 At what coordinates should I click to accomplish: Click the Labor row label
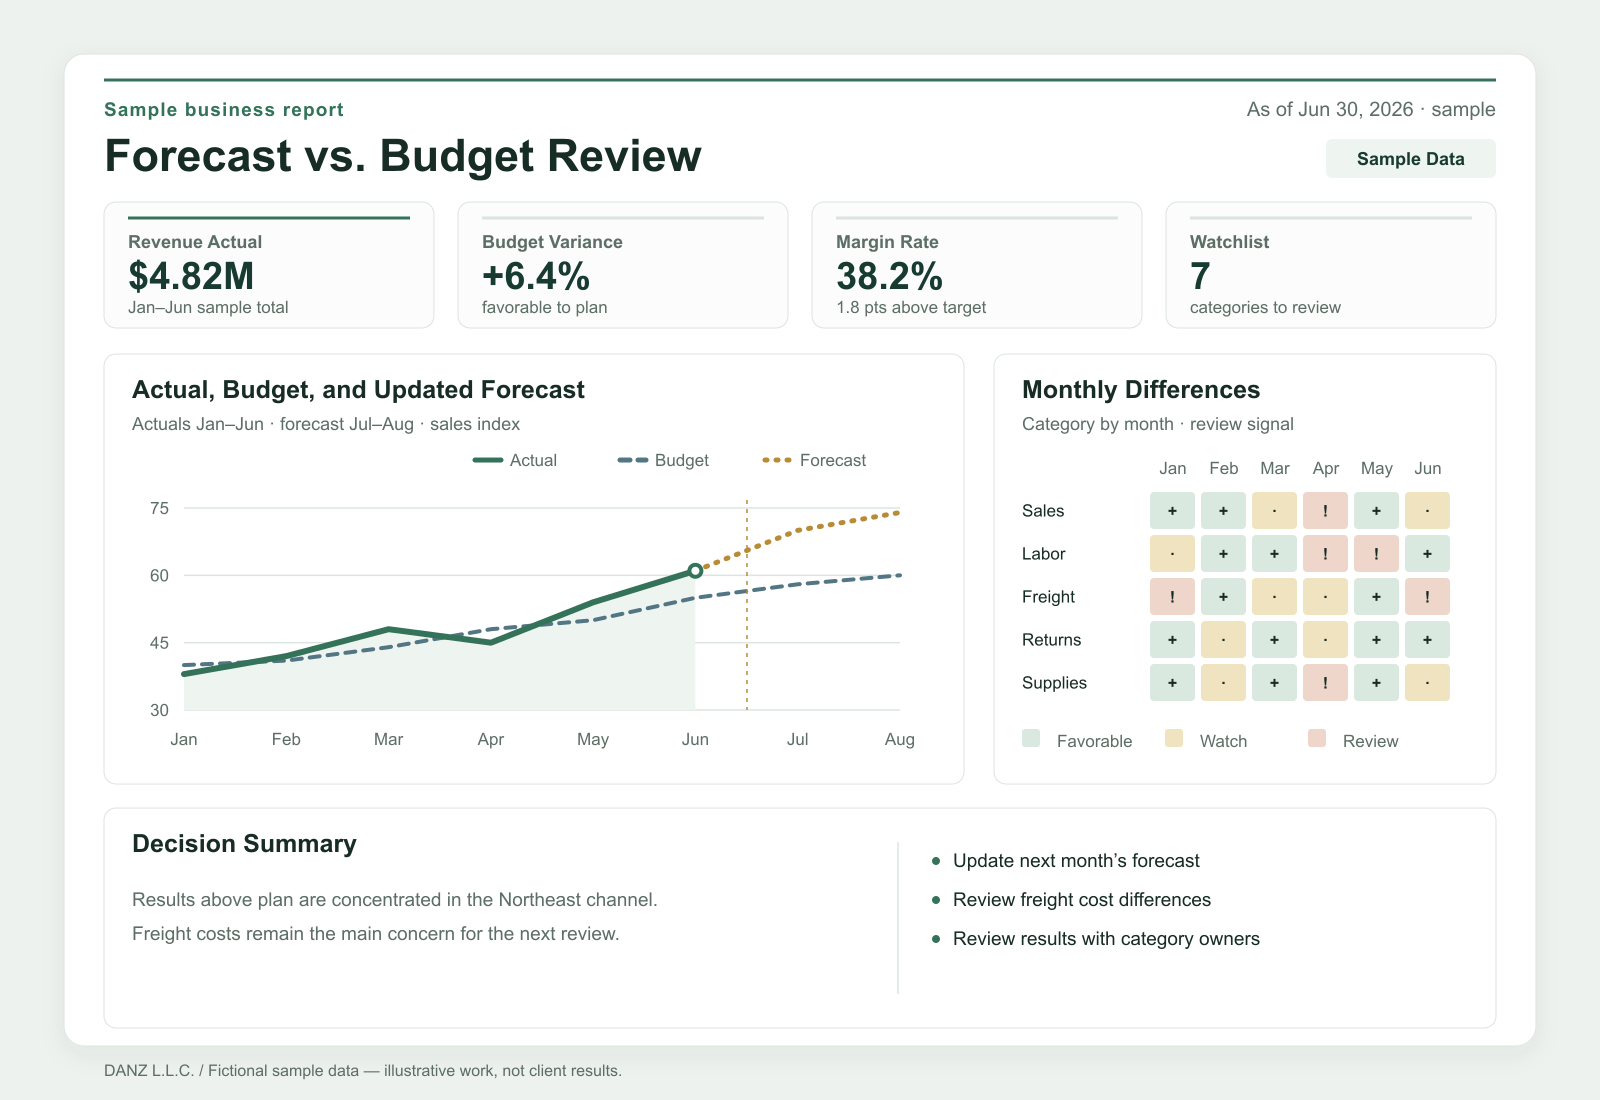(x=1043, y=553)
